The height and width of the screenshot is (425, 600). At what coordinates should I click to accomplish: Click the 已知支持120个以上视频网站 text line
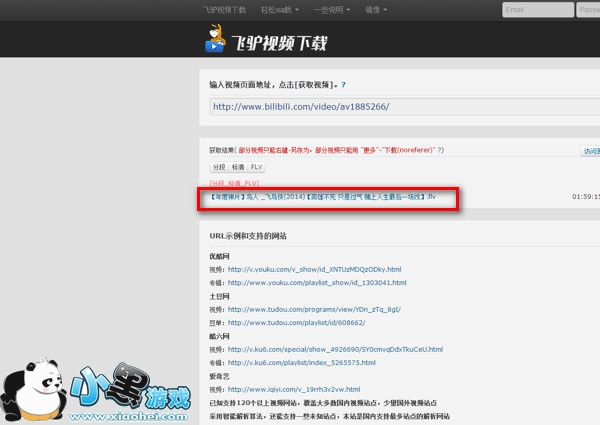click(x=323, y=403)
